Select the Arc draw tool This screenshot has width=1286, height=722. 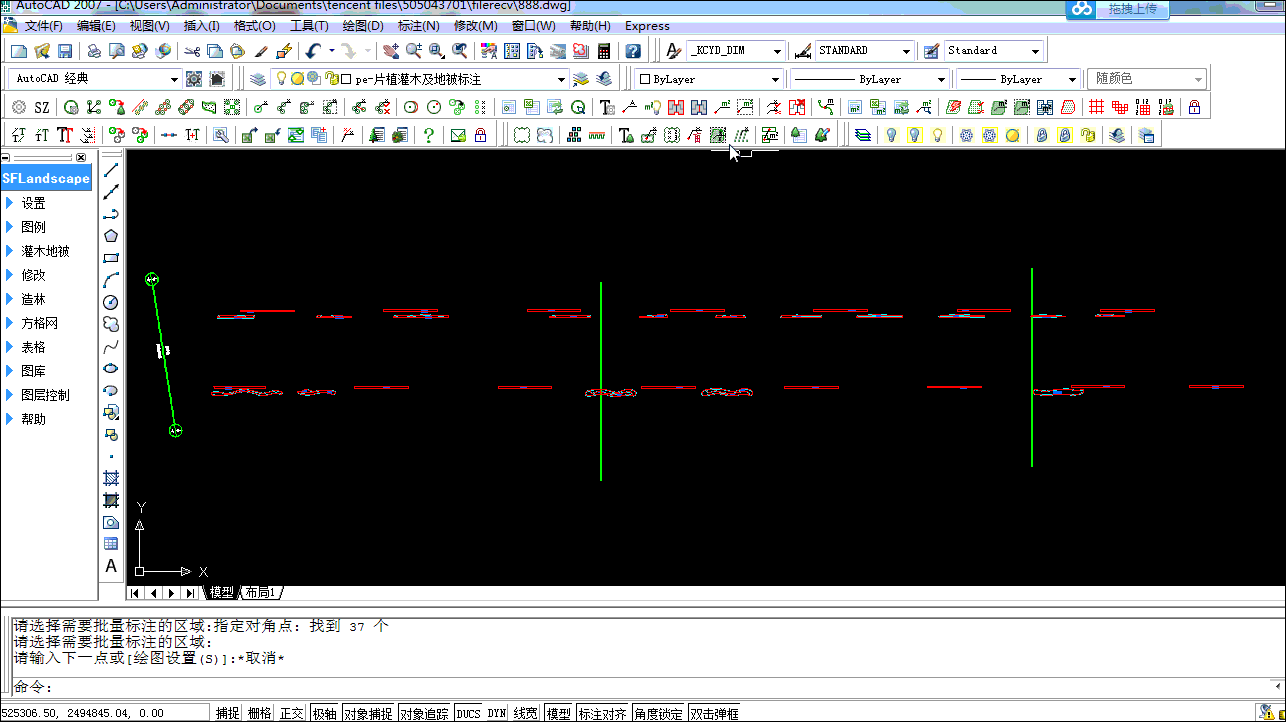(x=111, y=280)
